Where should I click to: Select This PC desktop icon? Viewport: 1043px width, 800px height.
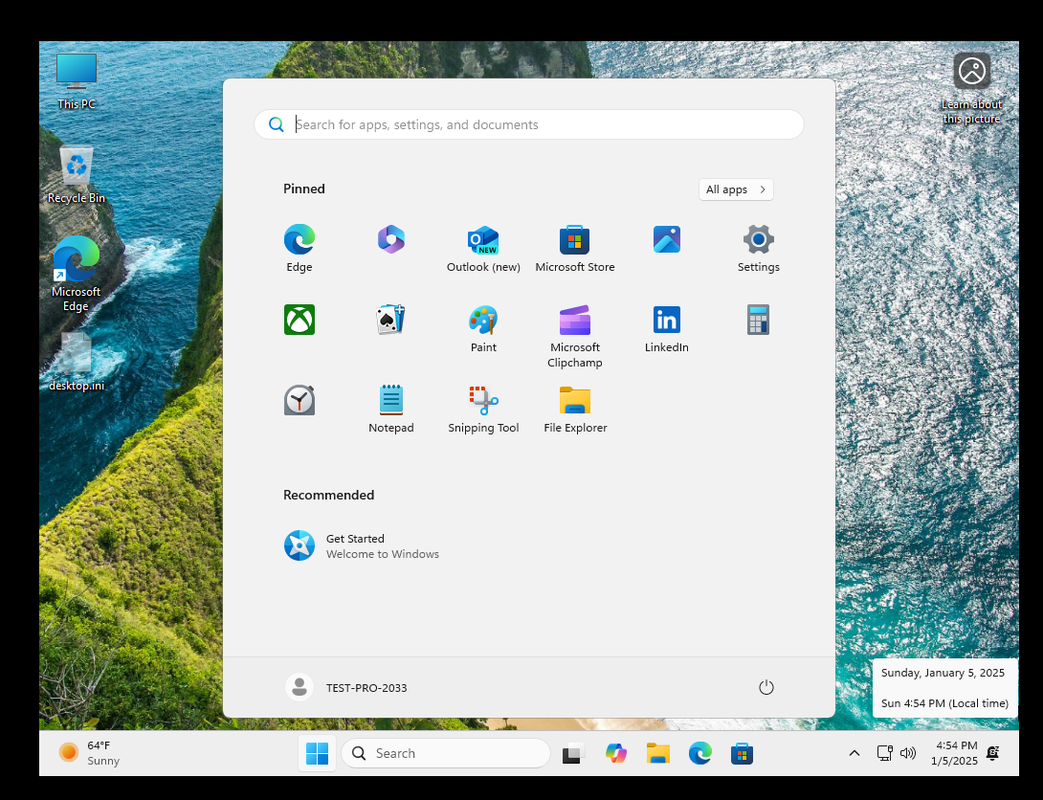tap(76, 81)
